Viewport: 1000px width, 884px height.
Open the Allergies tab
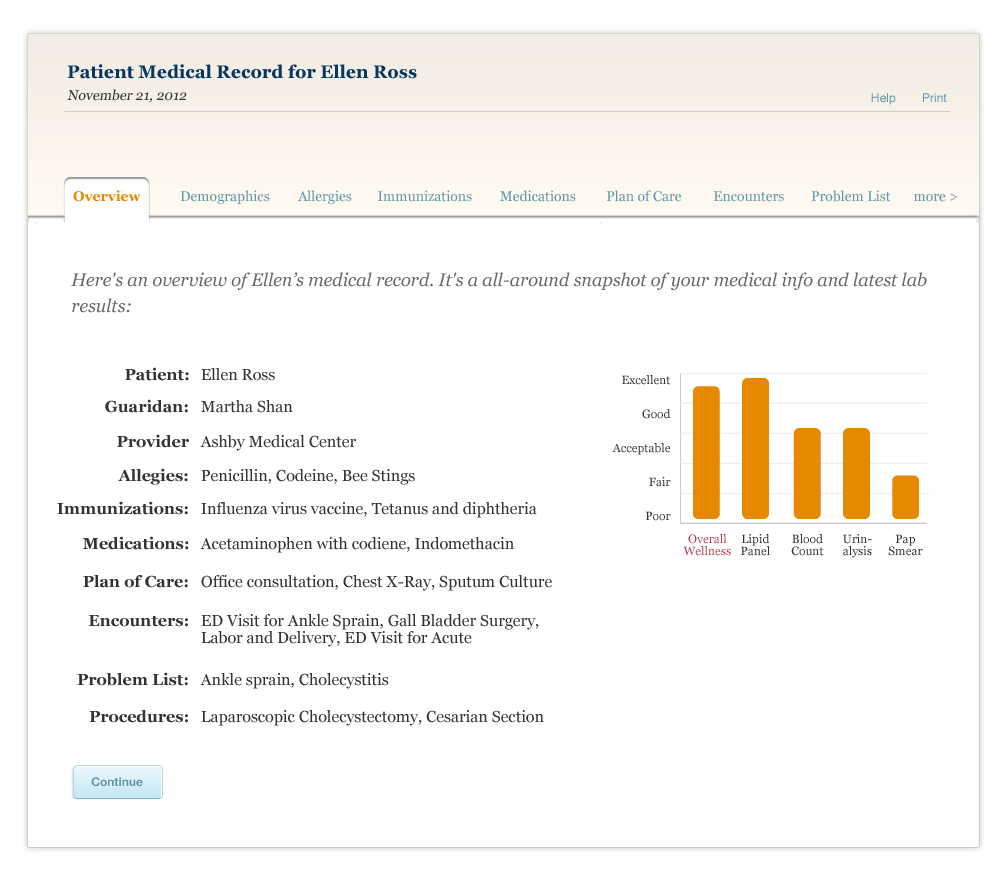coord(325,196)
